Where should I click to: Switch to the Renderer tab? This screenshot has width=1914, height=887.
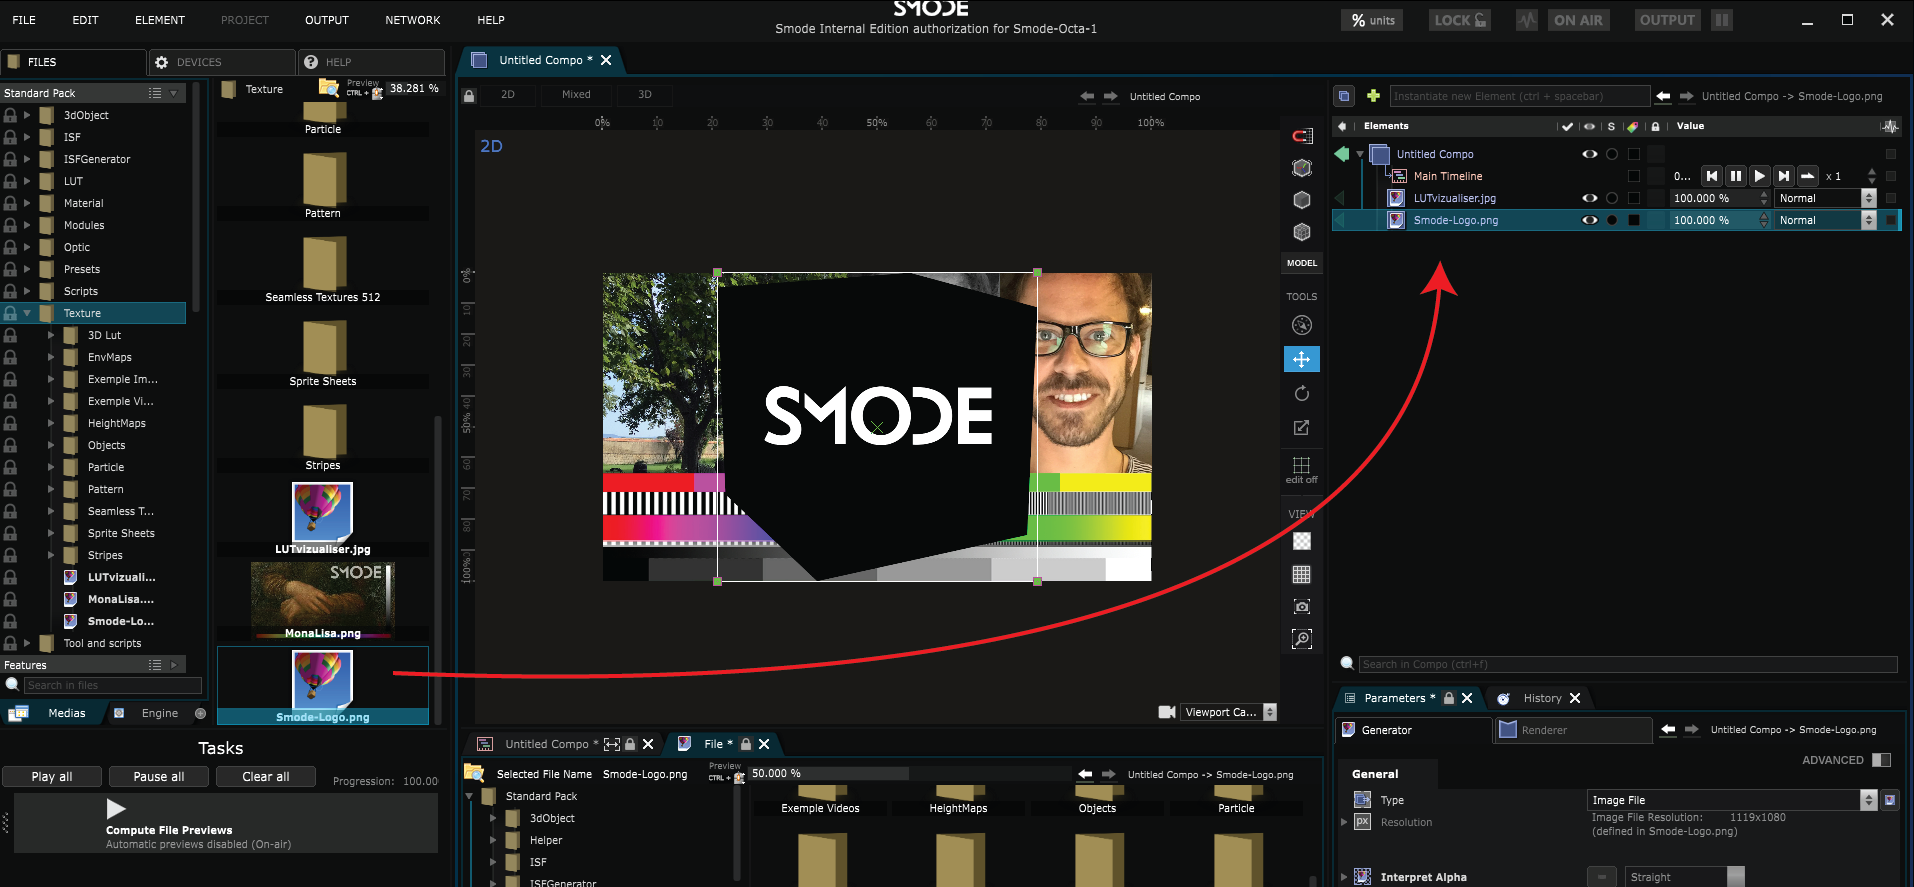pyautogui.click(x=1574, y=730)
